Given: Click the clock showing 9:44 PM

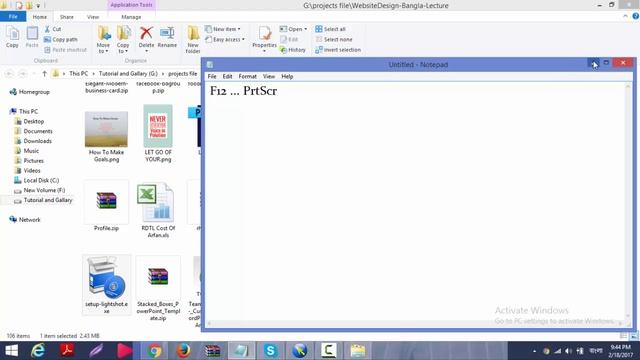Looking at the screenshot, I should coord(620,347).
